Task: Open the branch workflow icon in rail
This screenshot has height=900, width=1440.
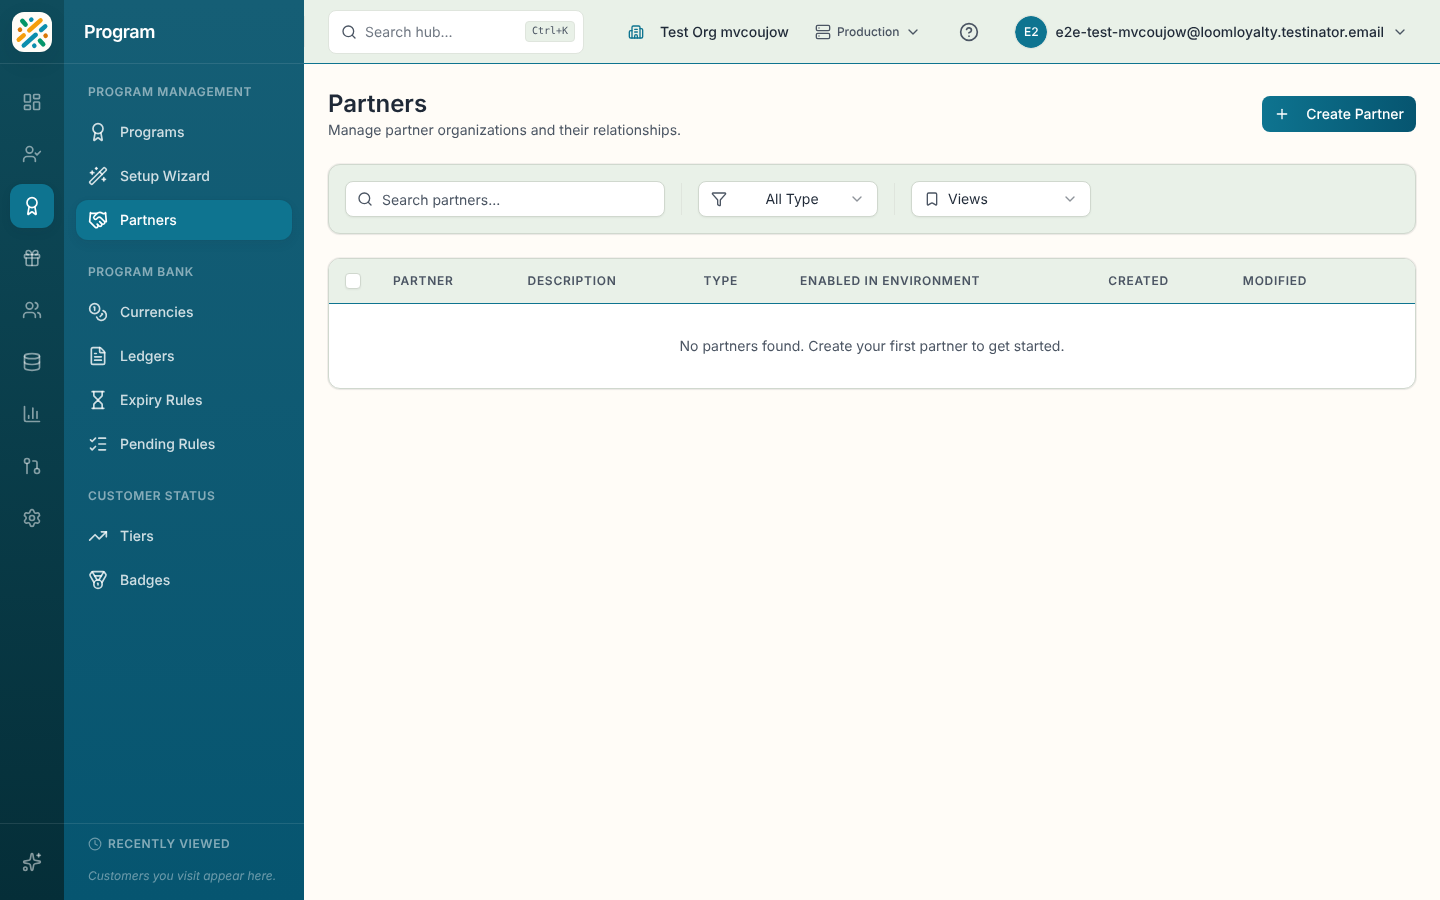Action: (32, 466)
